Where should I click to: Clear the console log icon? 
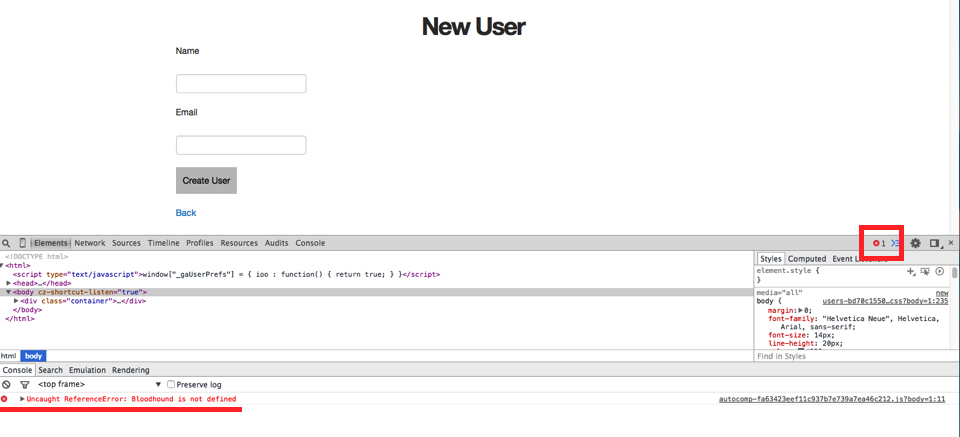pos(6,384)
